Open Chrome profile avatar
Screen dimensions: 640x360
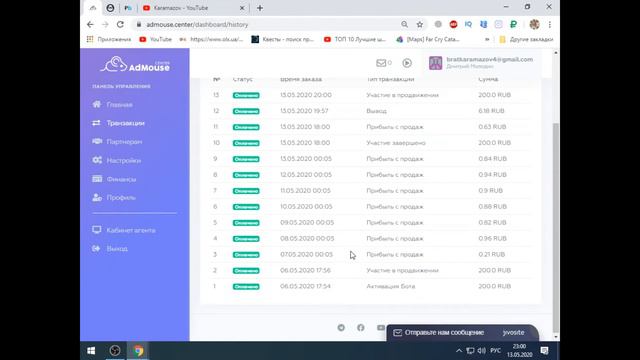coord(534,24)
